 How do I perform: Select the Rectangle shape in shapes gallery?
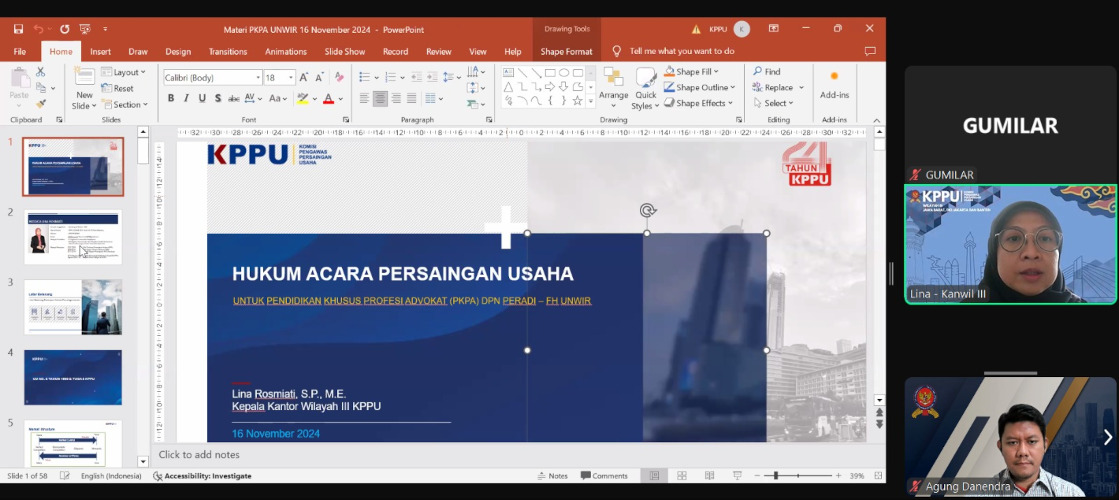550,73
